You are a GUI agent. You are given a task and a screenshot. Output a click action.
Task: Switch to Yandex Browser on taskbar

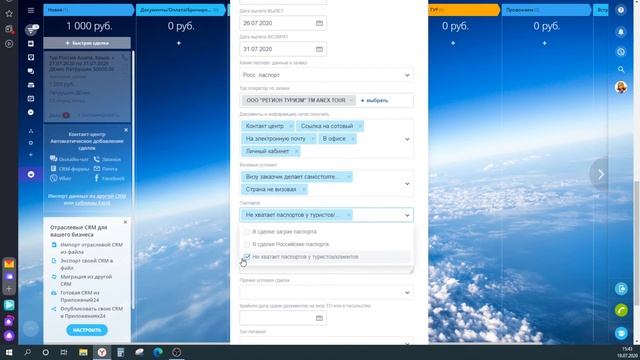coord(102,352)
